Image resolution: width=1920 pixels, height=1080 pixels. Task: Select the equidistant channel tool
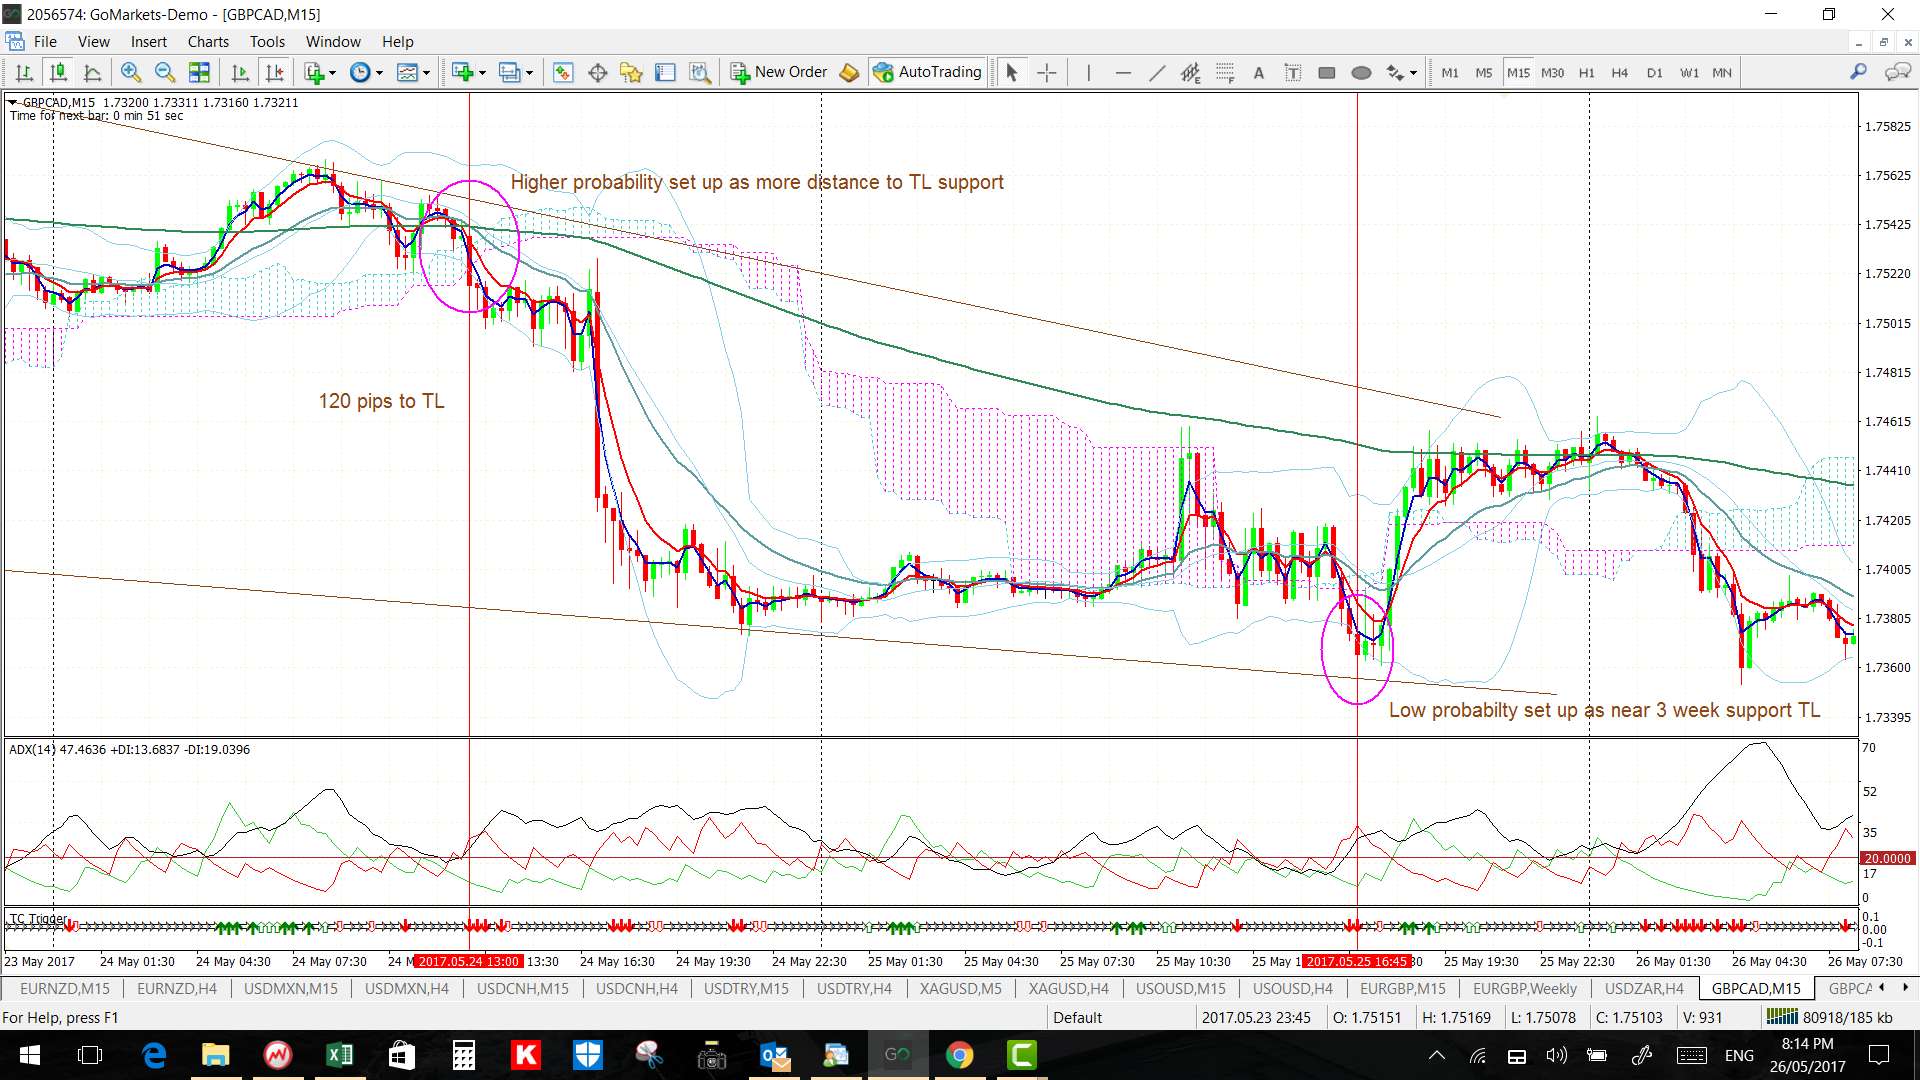point(1190,72)
